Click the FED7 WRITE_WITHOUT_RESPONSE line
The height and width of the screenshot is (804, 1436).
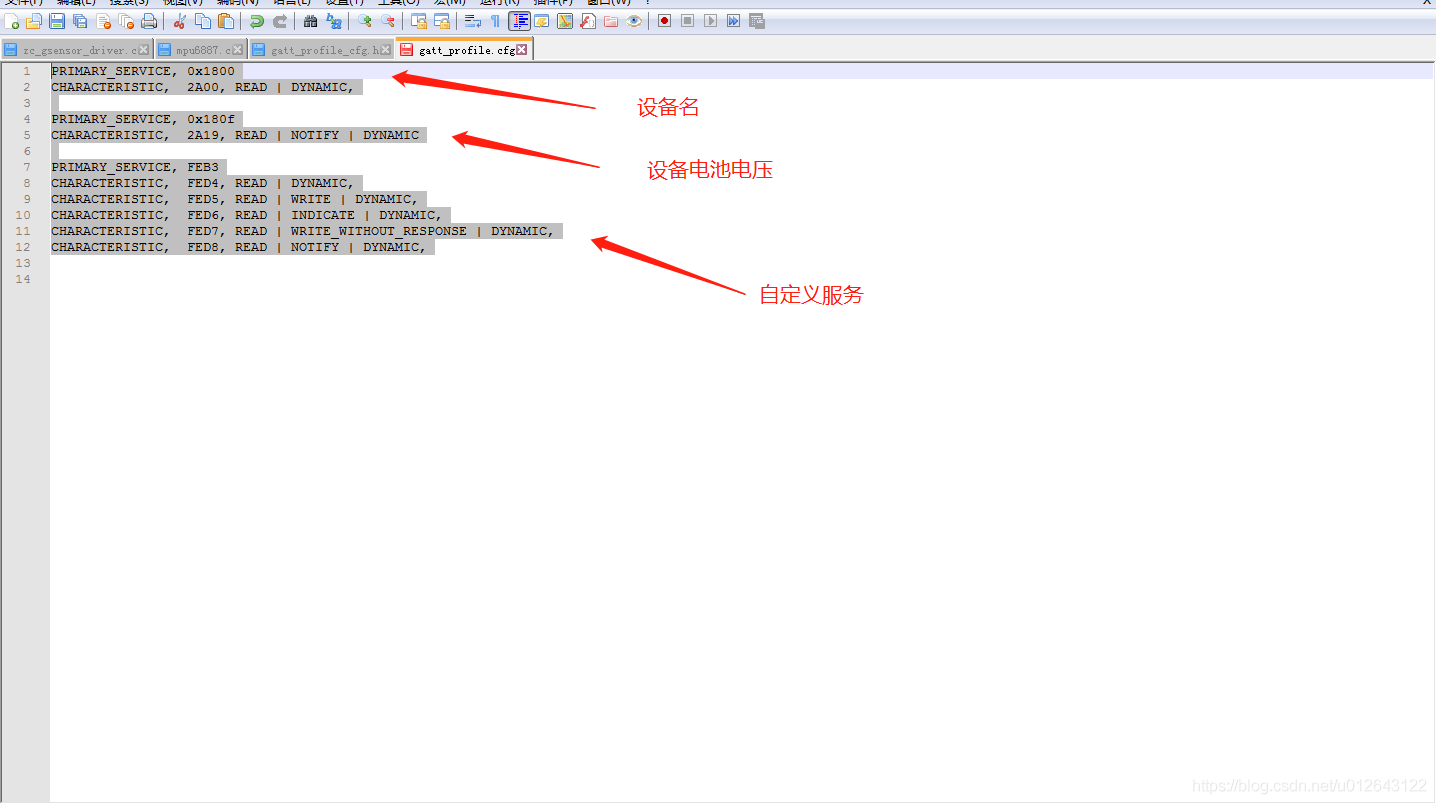coord(303,231)
